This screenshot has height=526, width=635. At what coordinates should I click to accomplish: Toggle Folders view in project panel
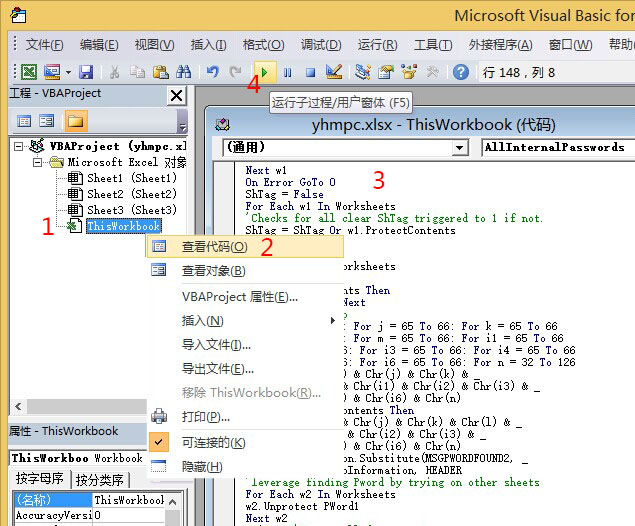pyautogui.click(x=75, y=121)
